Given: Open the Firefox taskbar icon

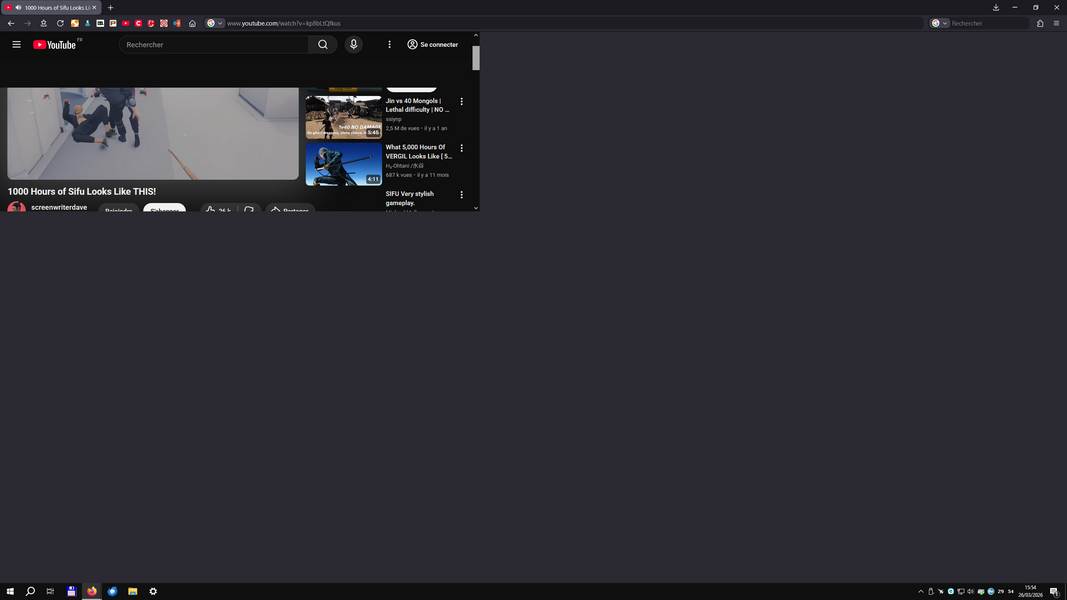Looking at the screenshot, I should coord(92,591).
